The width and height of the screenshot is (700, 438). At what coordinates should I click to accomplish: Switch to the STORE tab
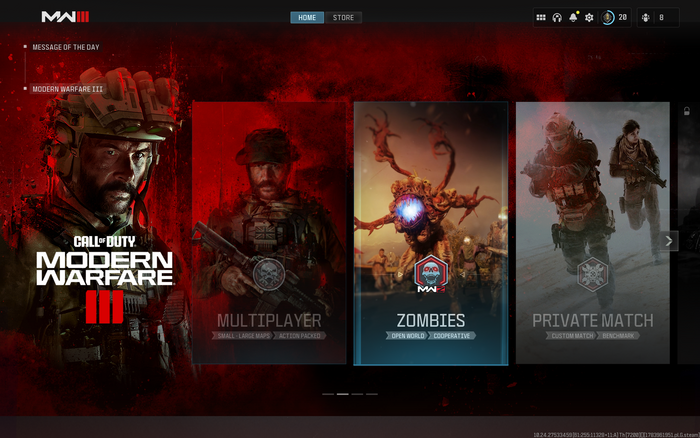coord(343,17)
